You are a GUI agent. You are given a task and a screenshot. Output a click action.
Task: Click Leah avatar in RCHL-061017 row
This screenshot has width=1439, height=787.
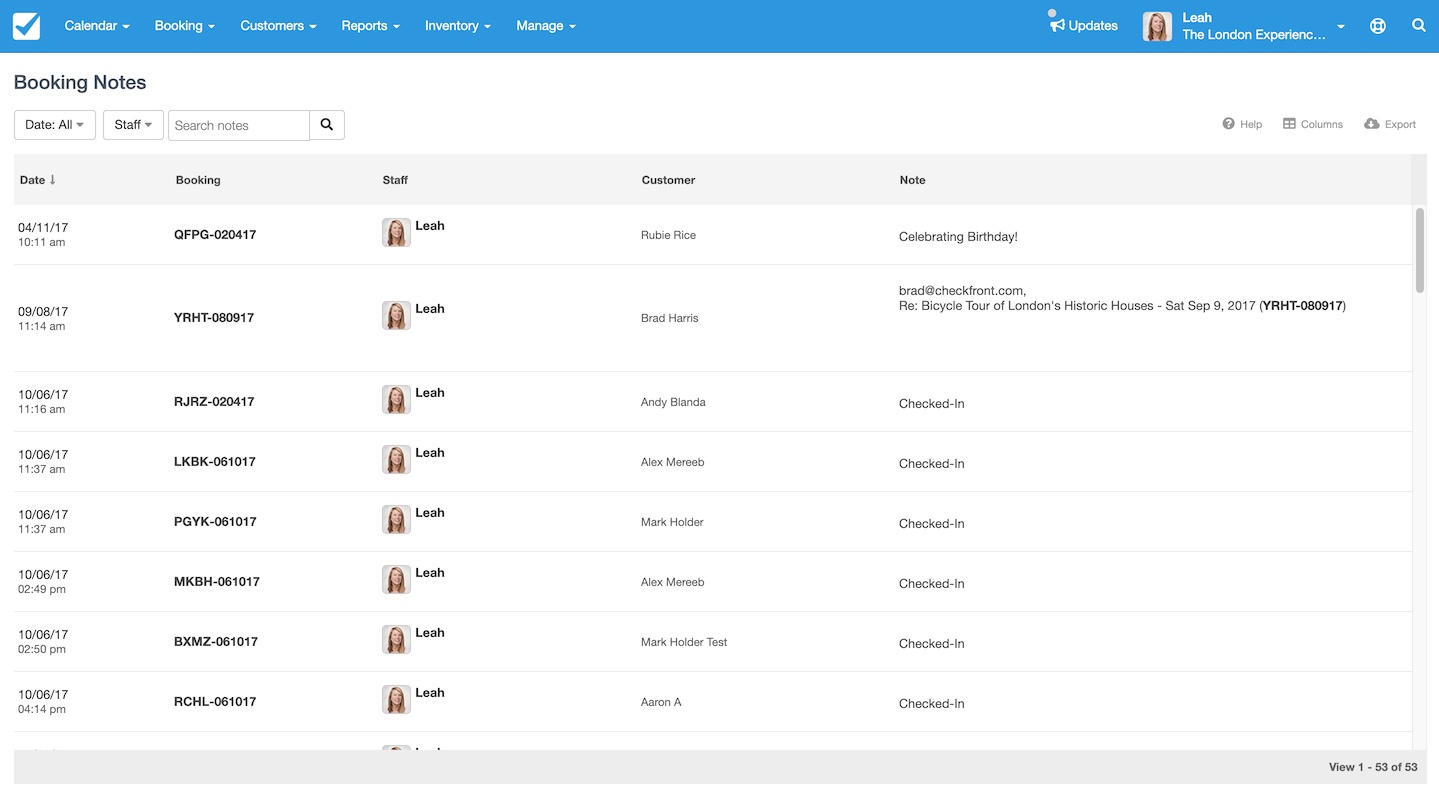(396, 700)
